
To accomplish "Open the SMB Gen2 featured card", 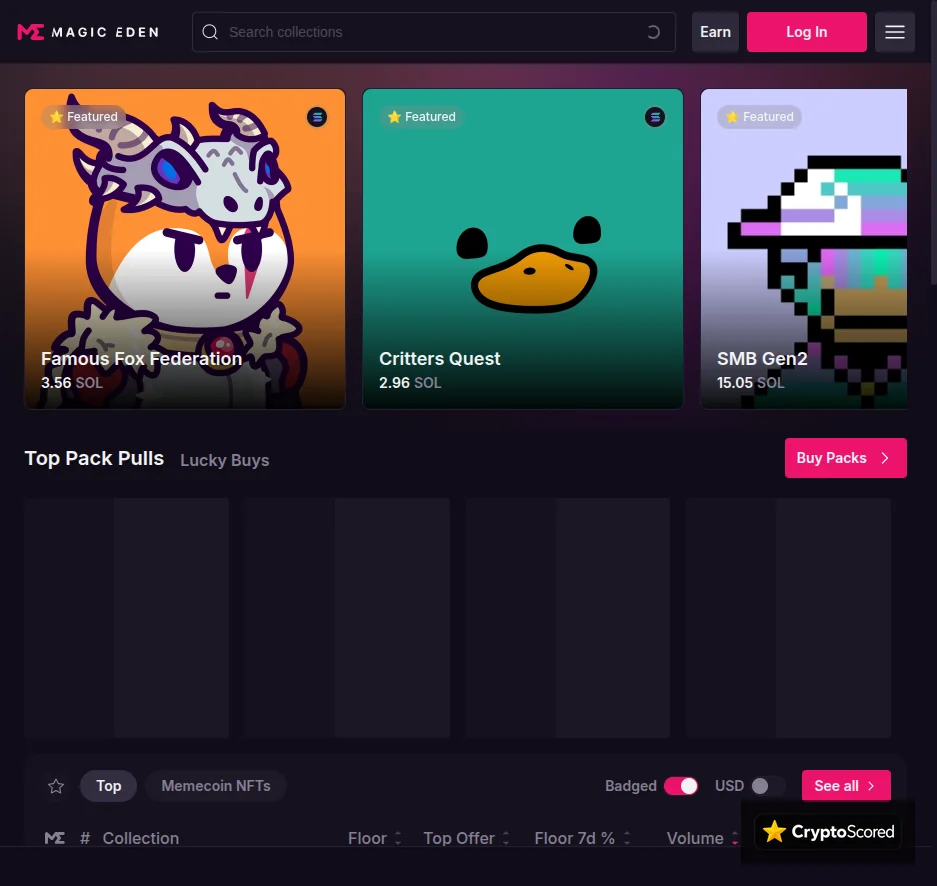I will [804, 249].
